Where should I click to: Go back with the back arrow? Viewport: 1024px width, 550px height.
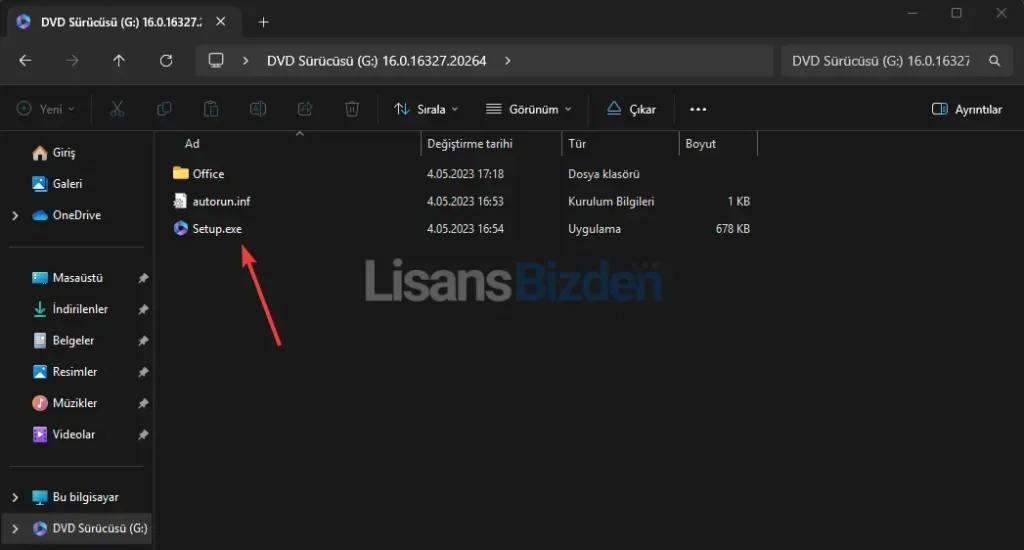[x=25, y=61]
